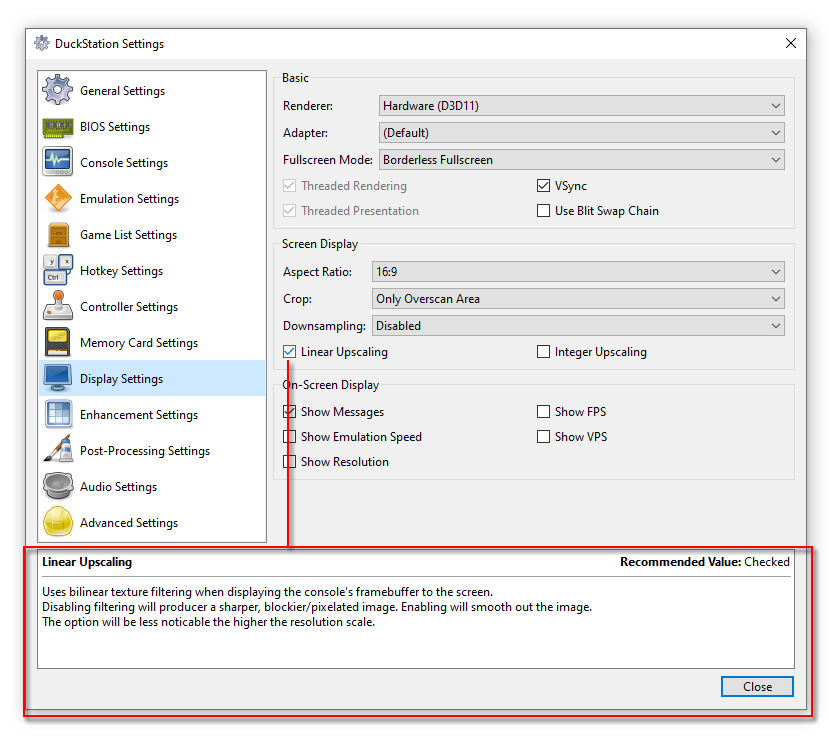Select Emulation Settings in the sidebar

[x=130, y=199]
